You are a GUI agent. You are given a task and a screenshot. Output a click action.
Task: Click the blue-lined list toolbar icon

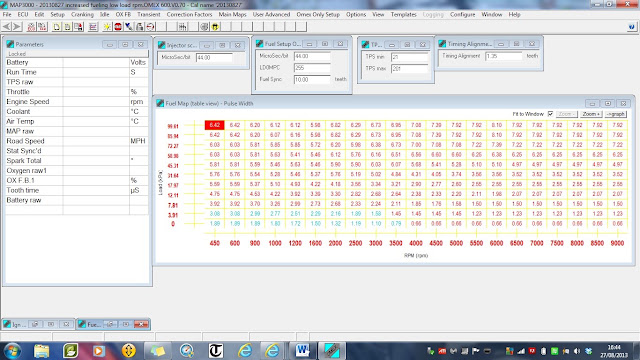tap(93, 27)
